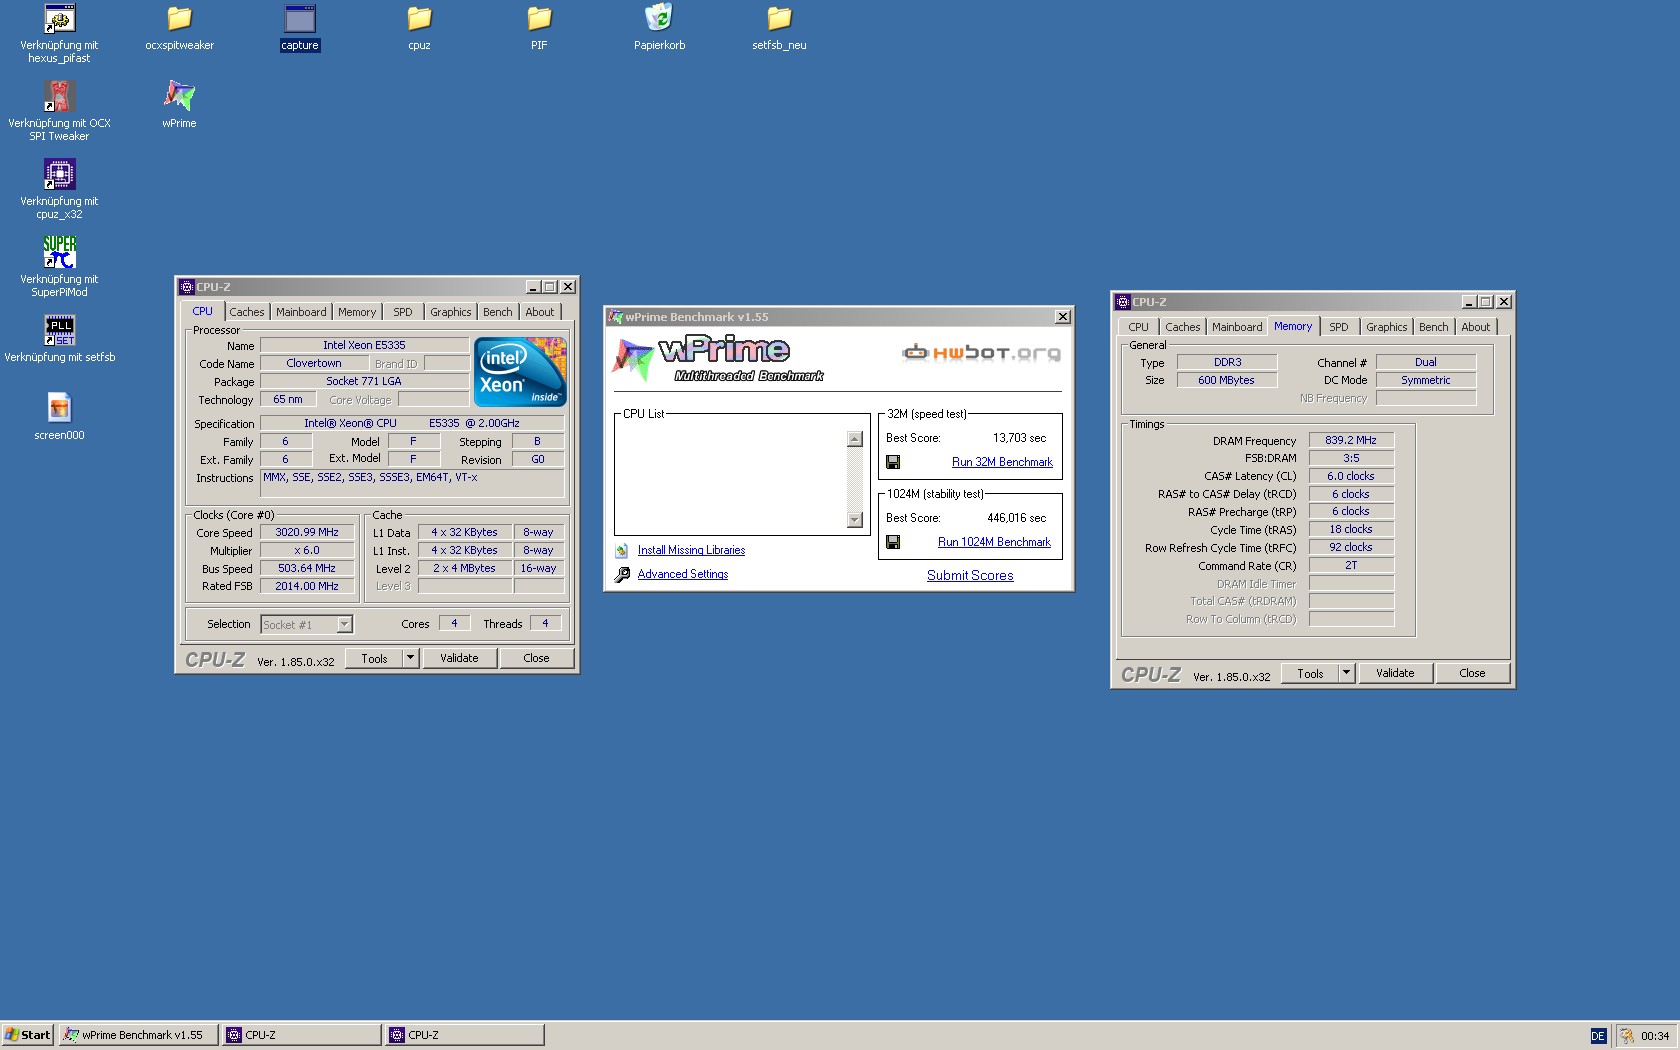Open the ocxspitweaker folder icon

179,18
